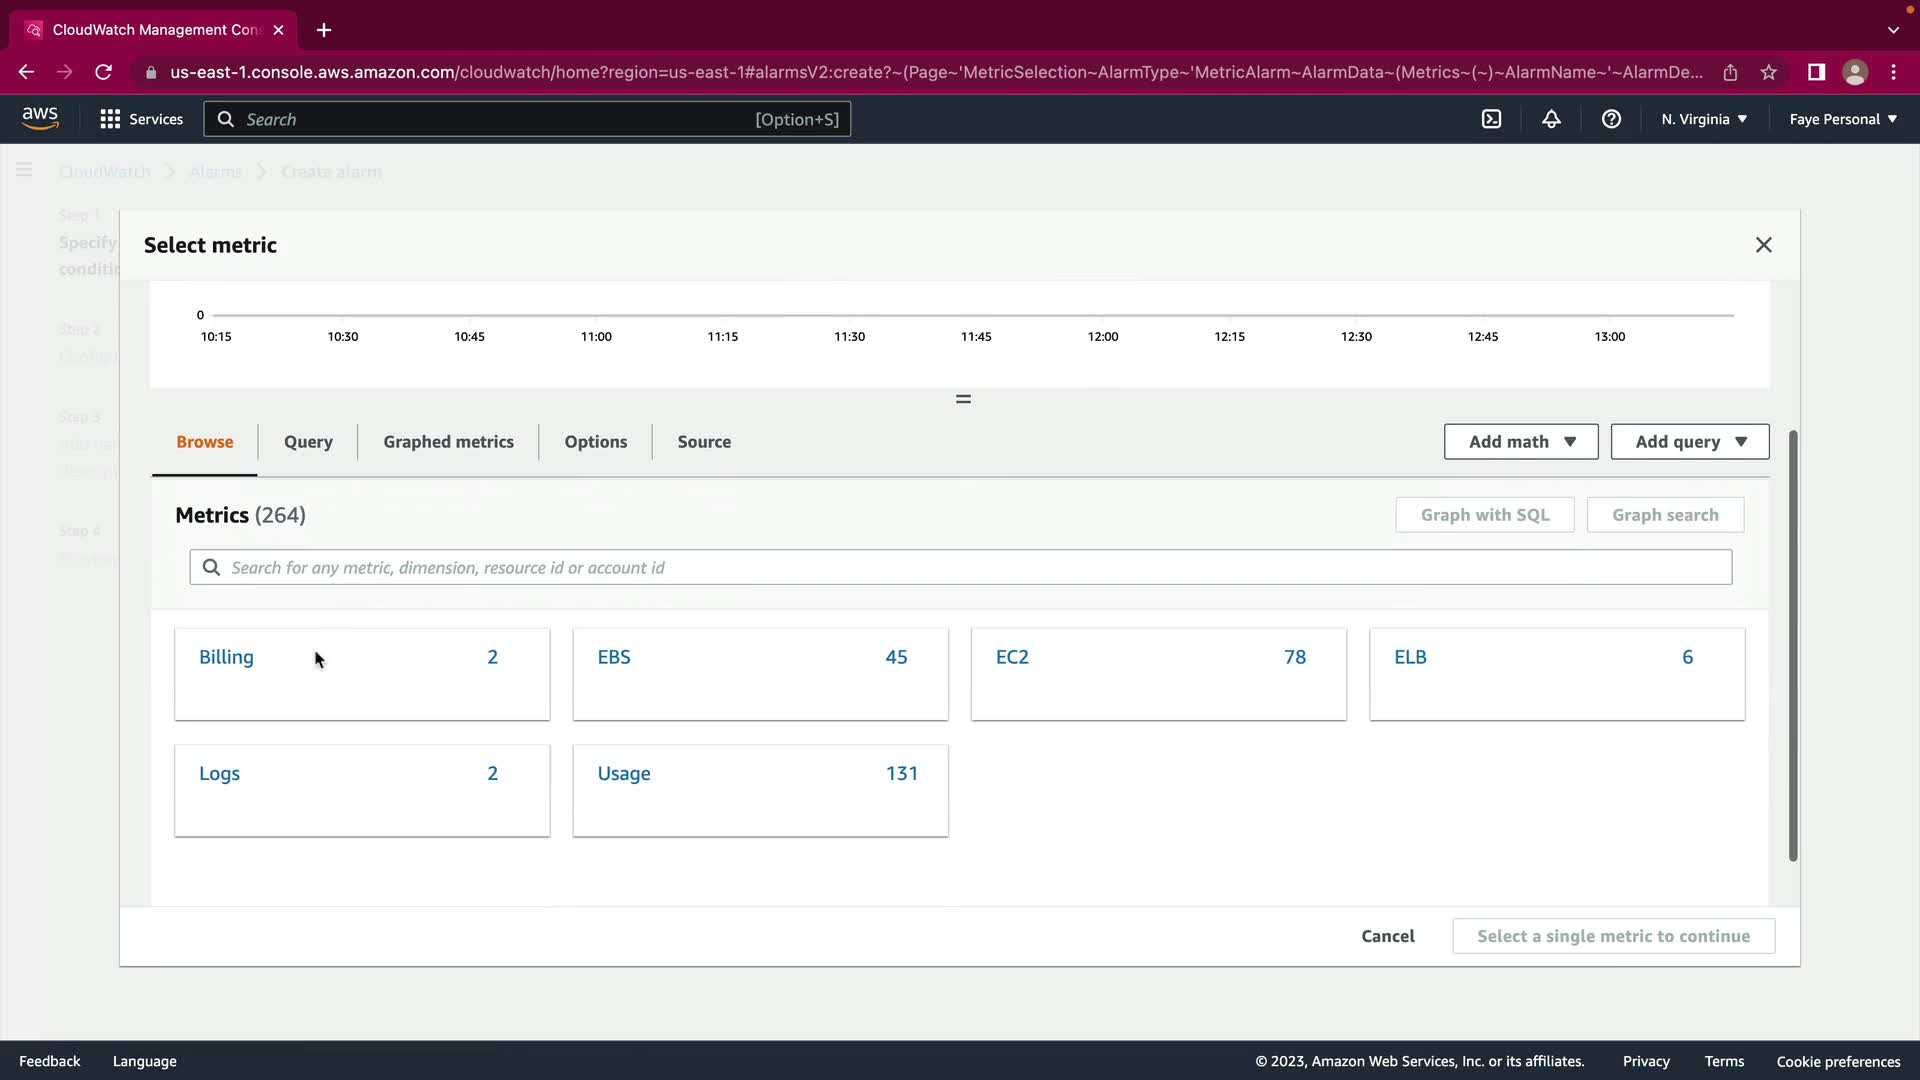The height and width of the screenshot is (1080, 1920).
Task: Open the Services grid menu
Action: tap(142, 119)
